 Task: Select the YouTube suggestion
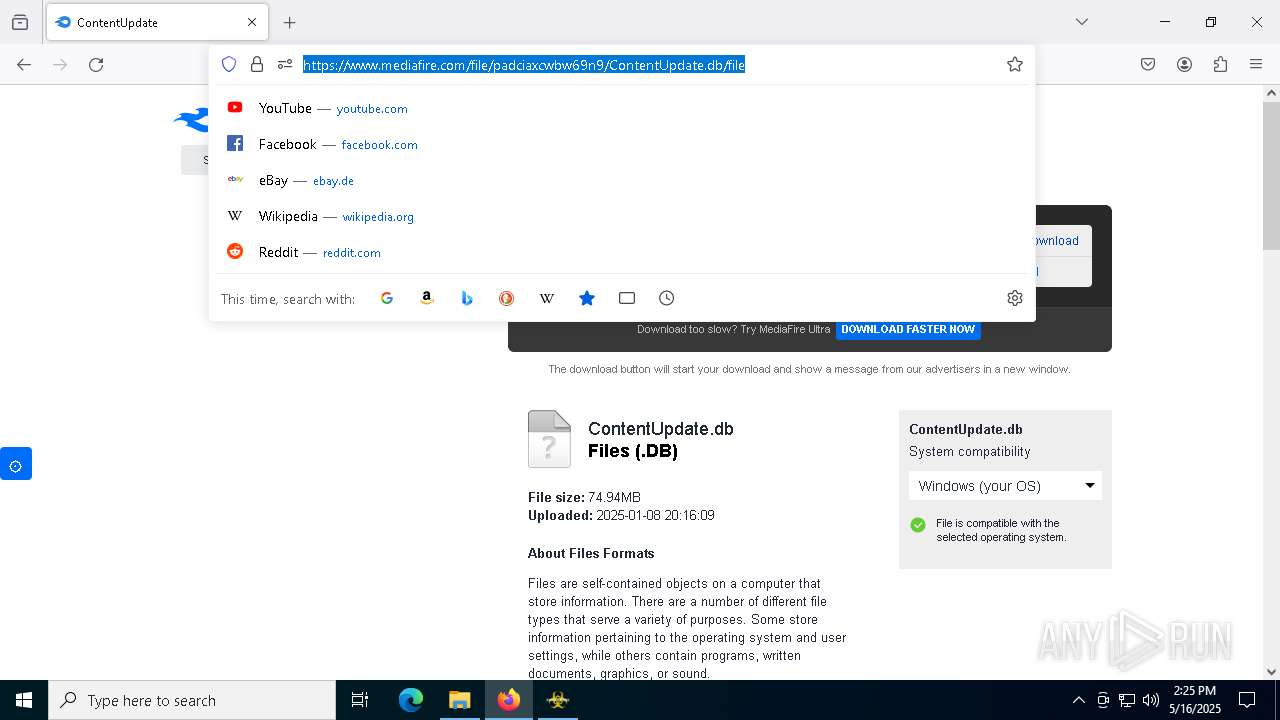tap(622, 108)
